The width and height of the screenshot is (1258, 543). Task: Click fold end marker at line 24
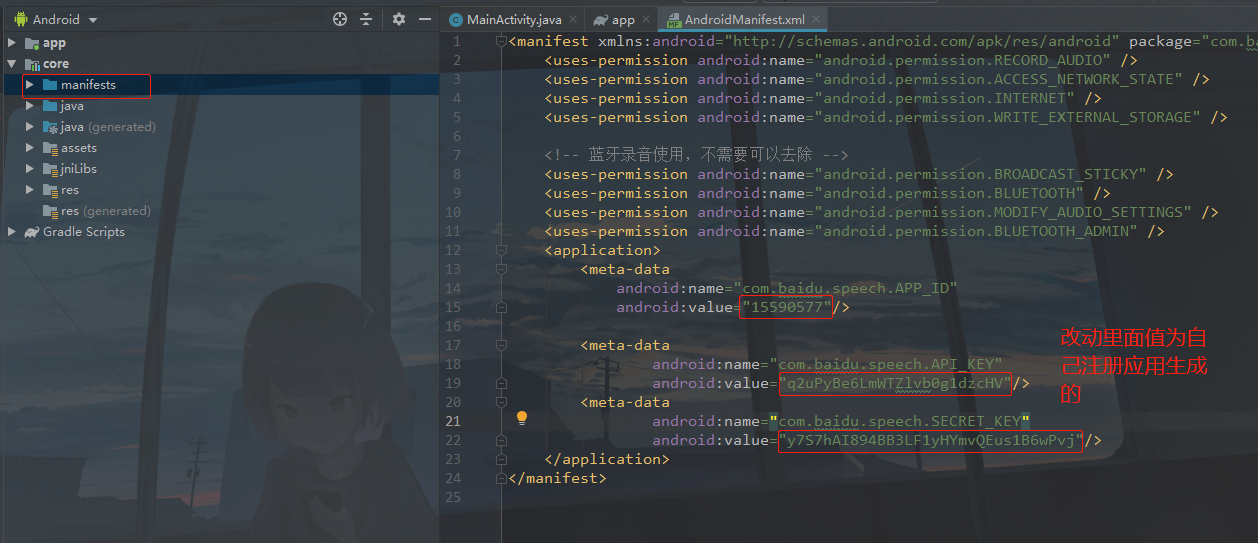[500, 478]
